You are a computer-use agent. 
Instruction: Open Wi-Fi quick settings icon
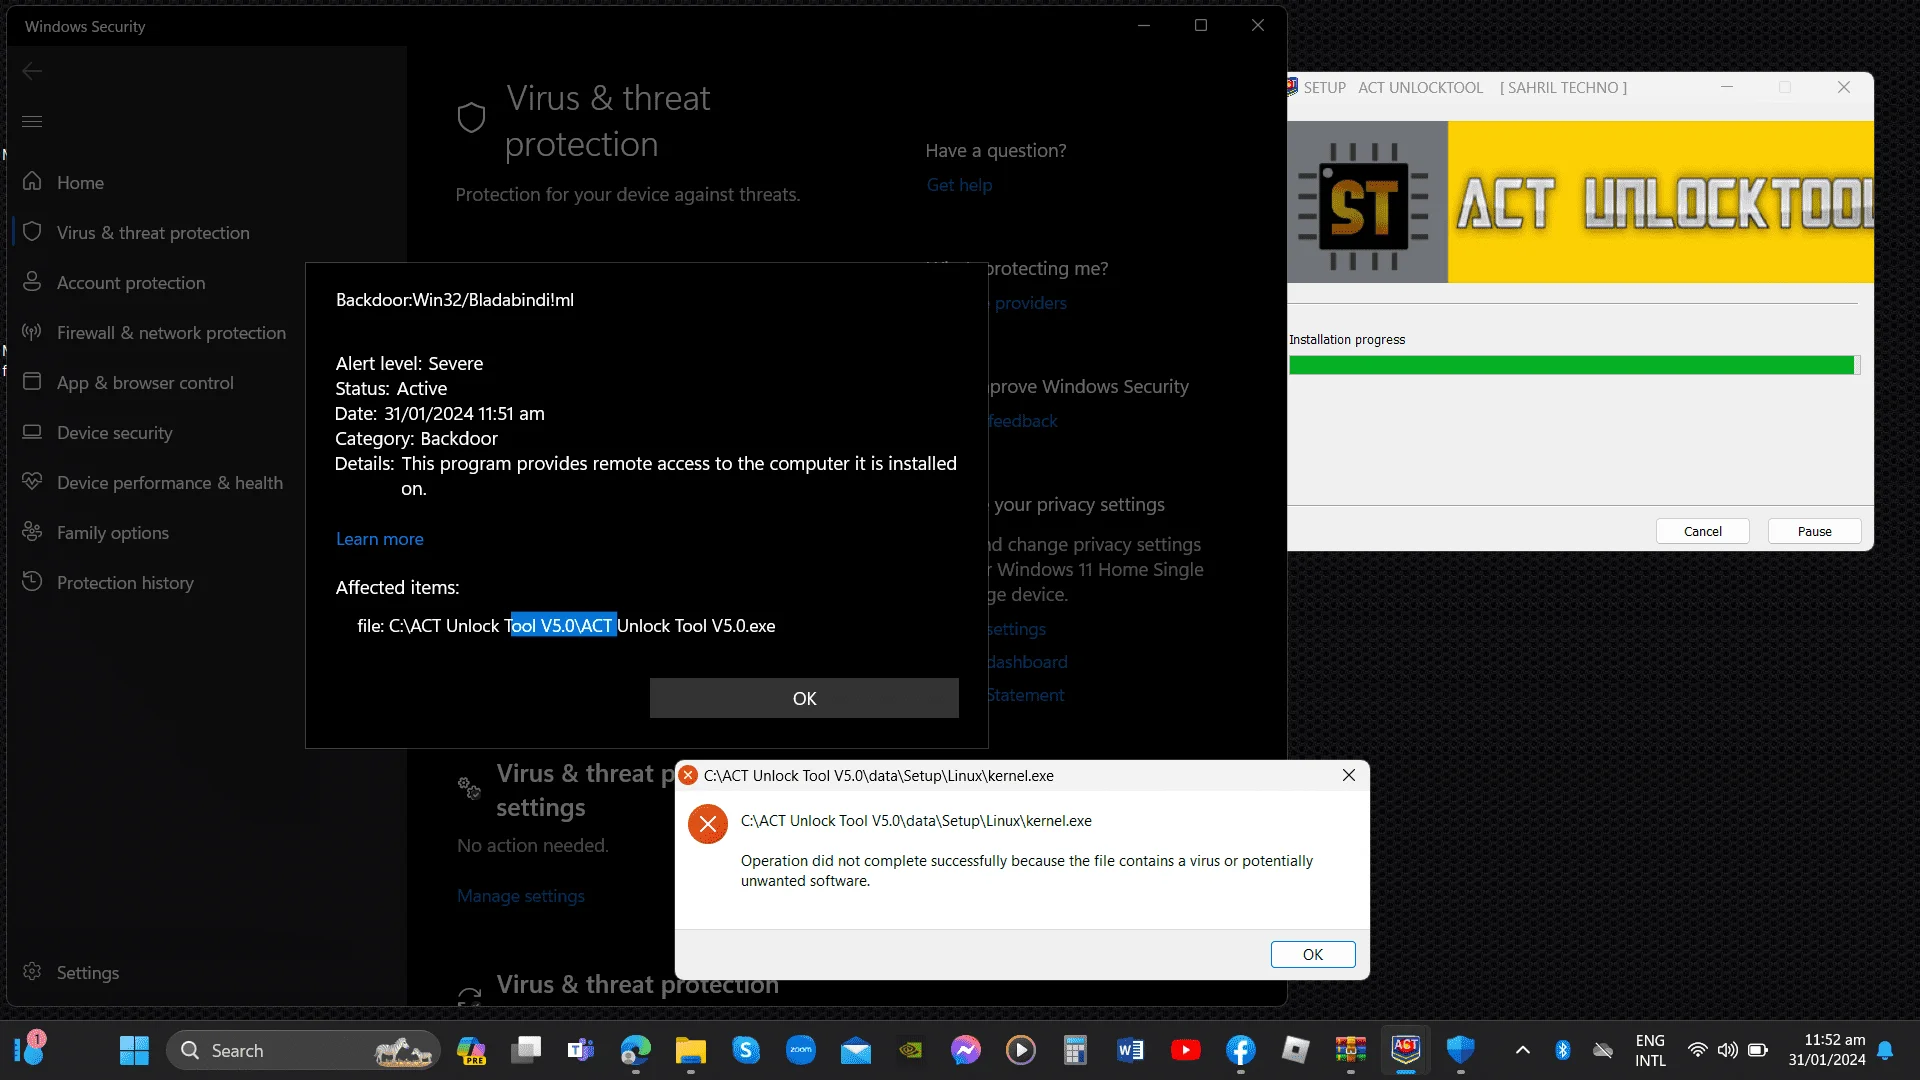pos(1697,1050)
